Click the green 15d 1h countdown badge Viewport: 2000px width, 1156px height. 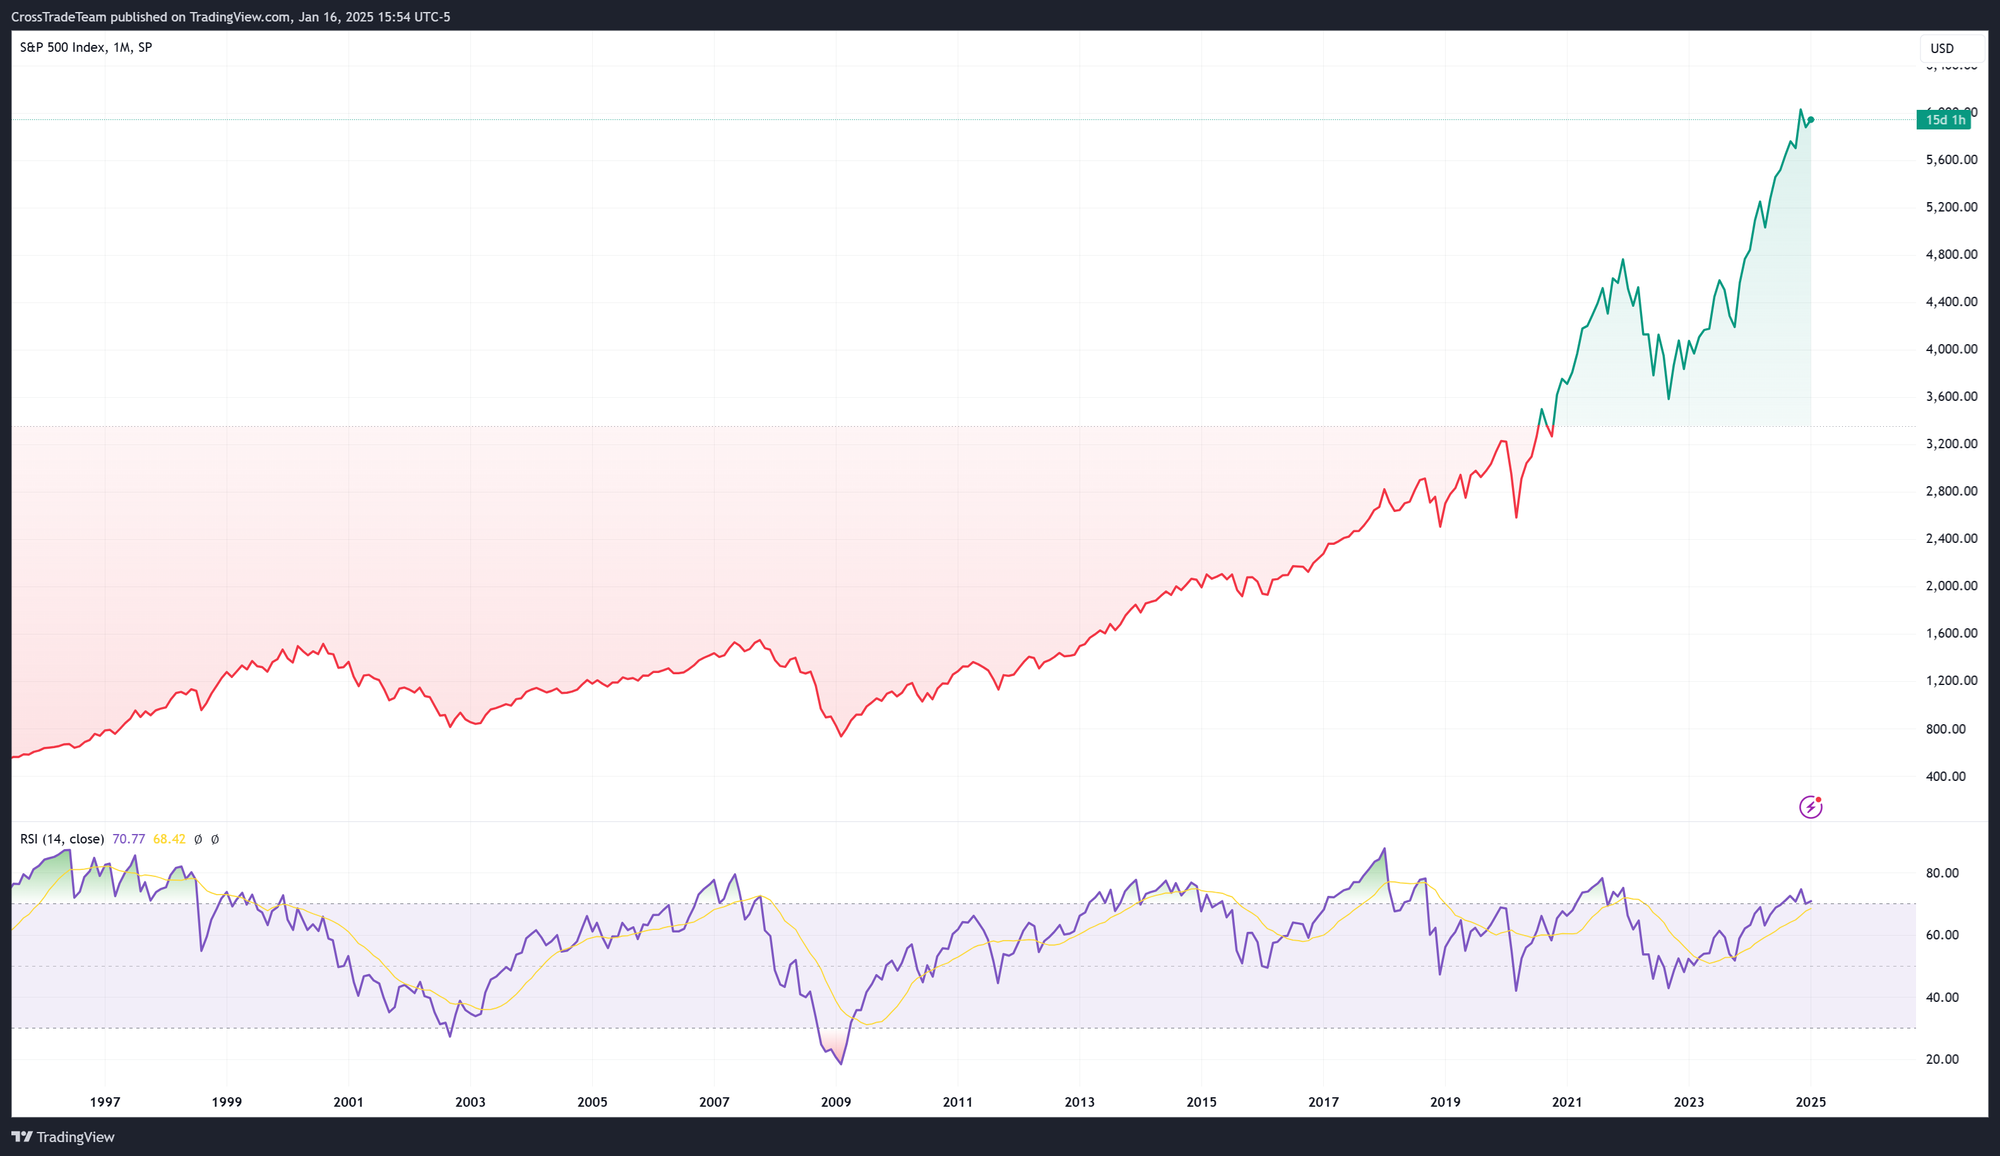[1943, 120]
